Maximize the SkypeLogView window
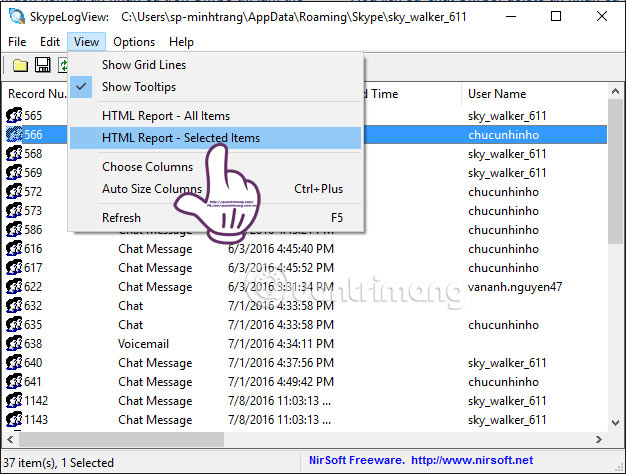Screen dimensions: 626x474 point(556,16)
